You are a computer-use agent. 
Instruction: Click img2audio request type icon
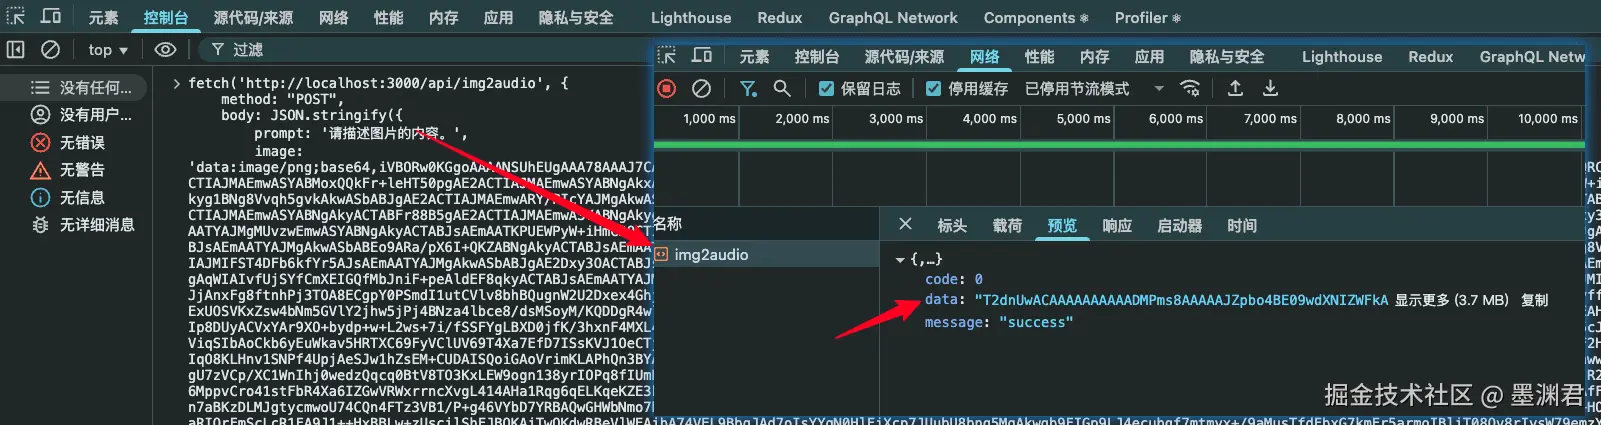click(662, 254)
